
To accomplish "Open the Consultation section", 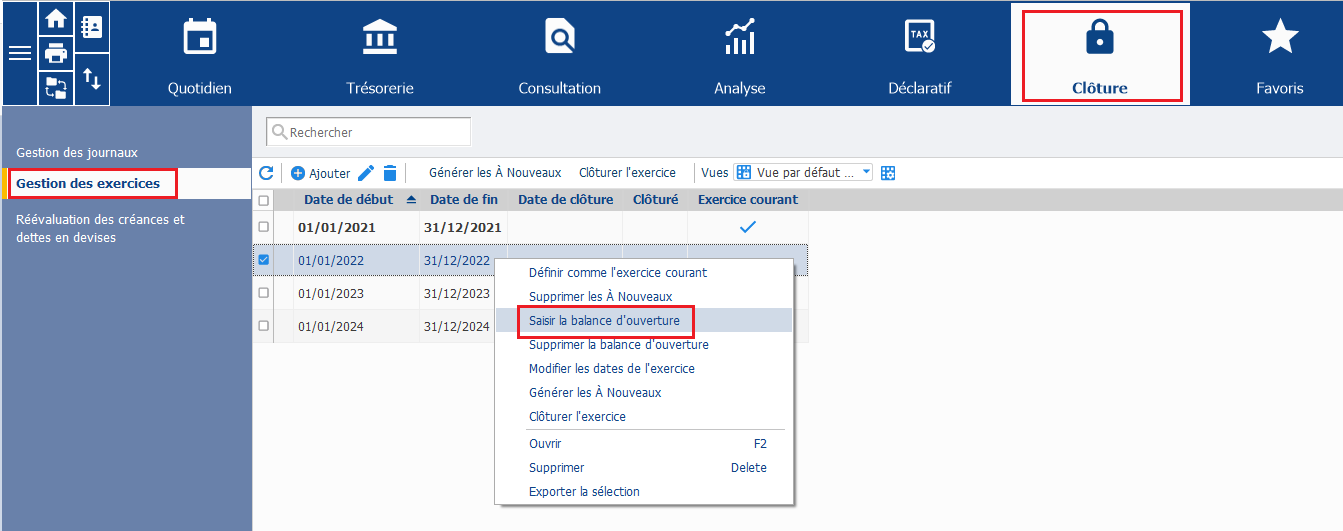I will 560,54.
